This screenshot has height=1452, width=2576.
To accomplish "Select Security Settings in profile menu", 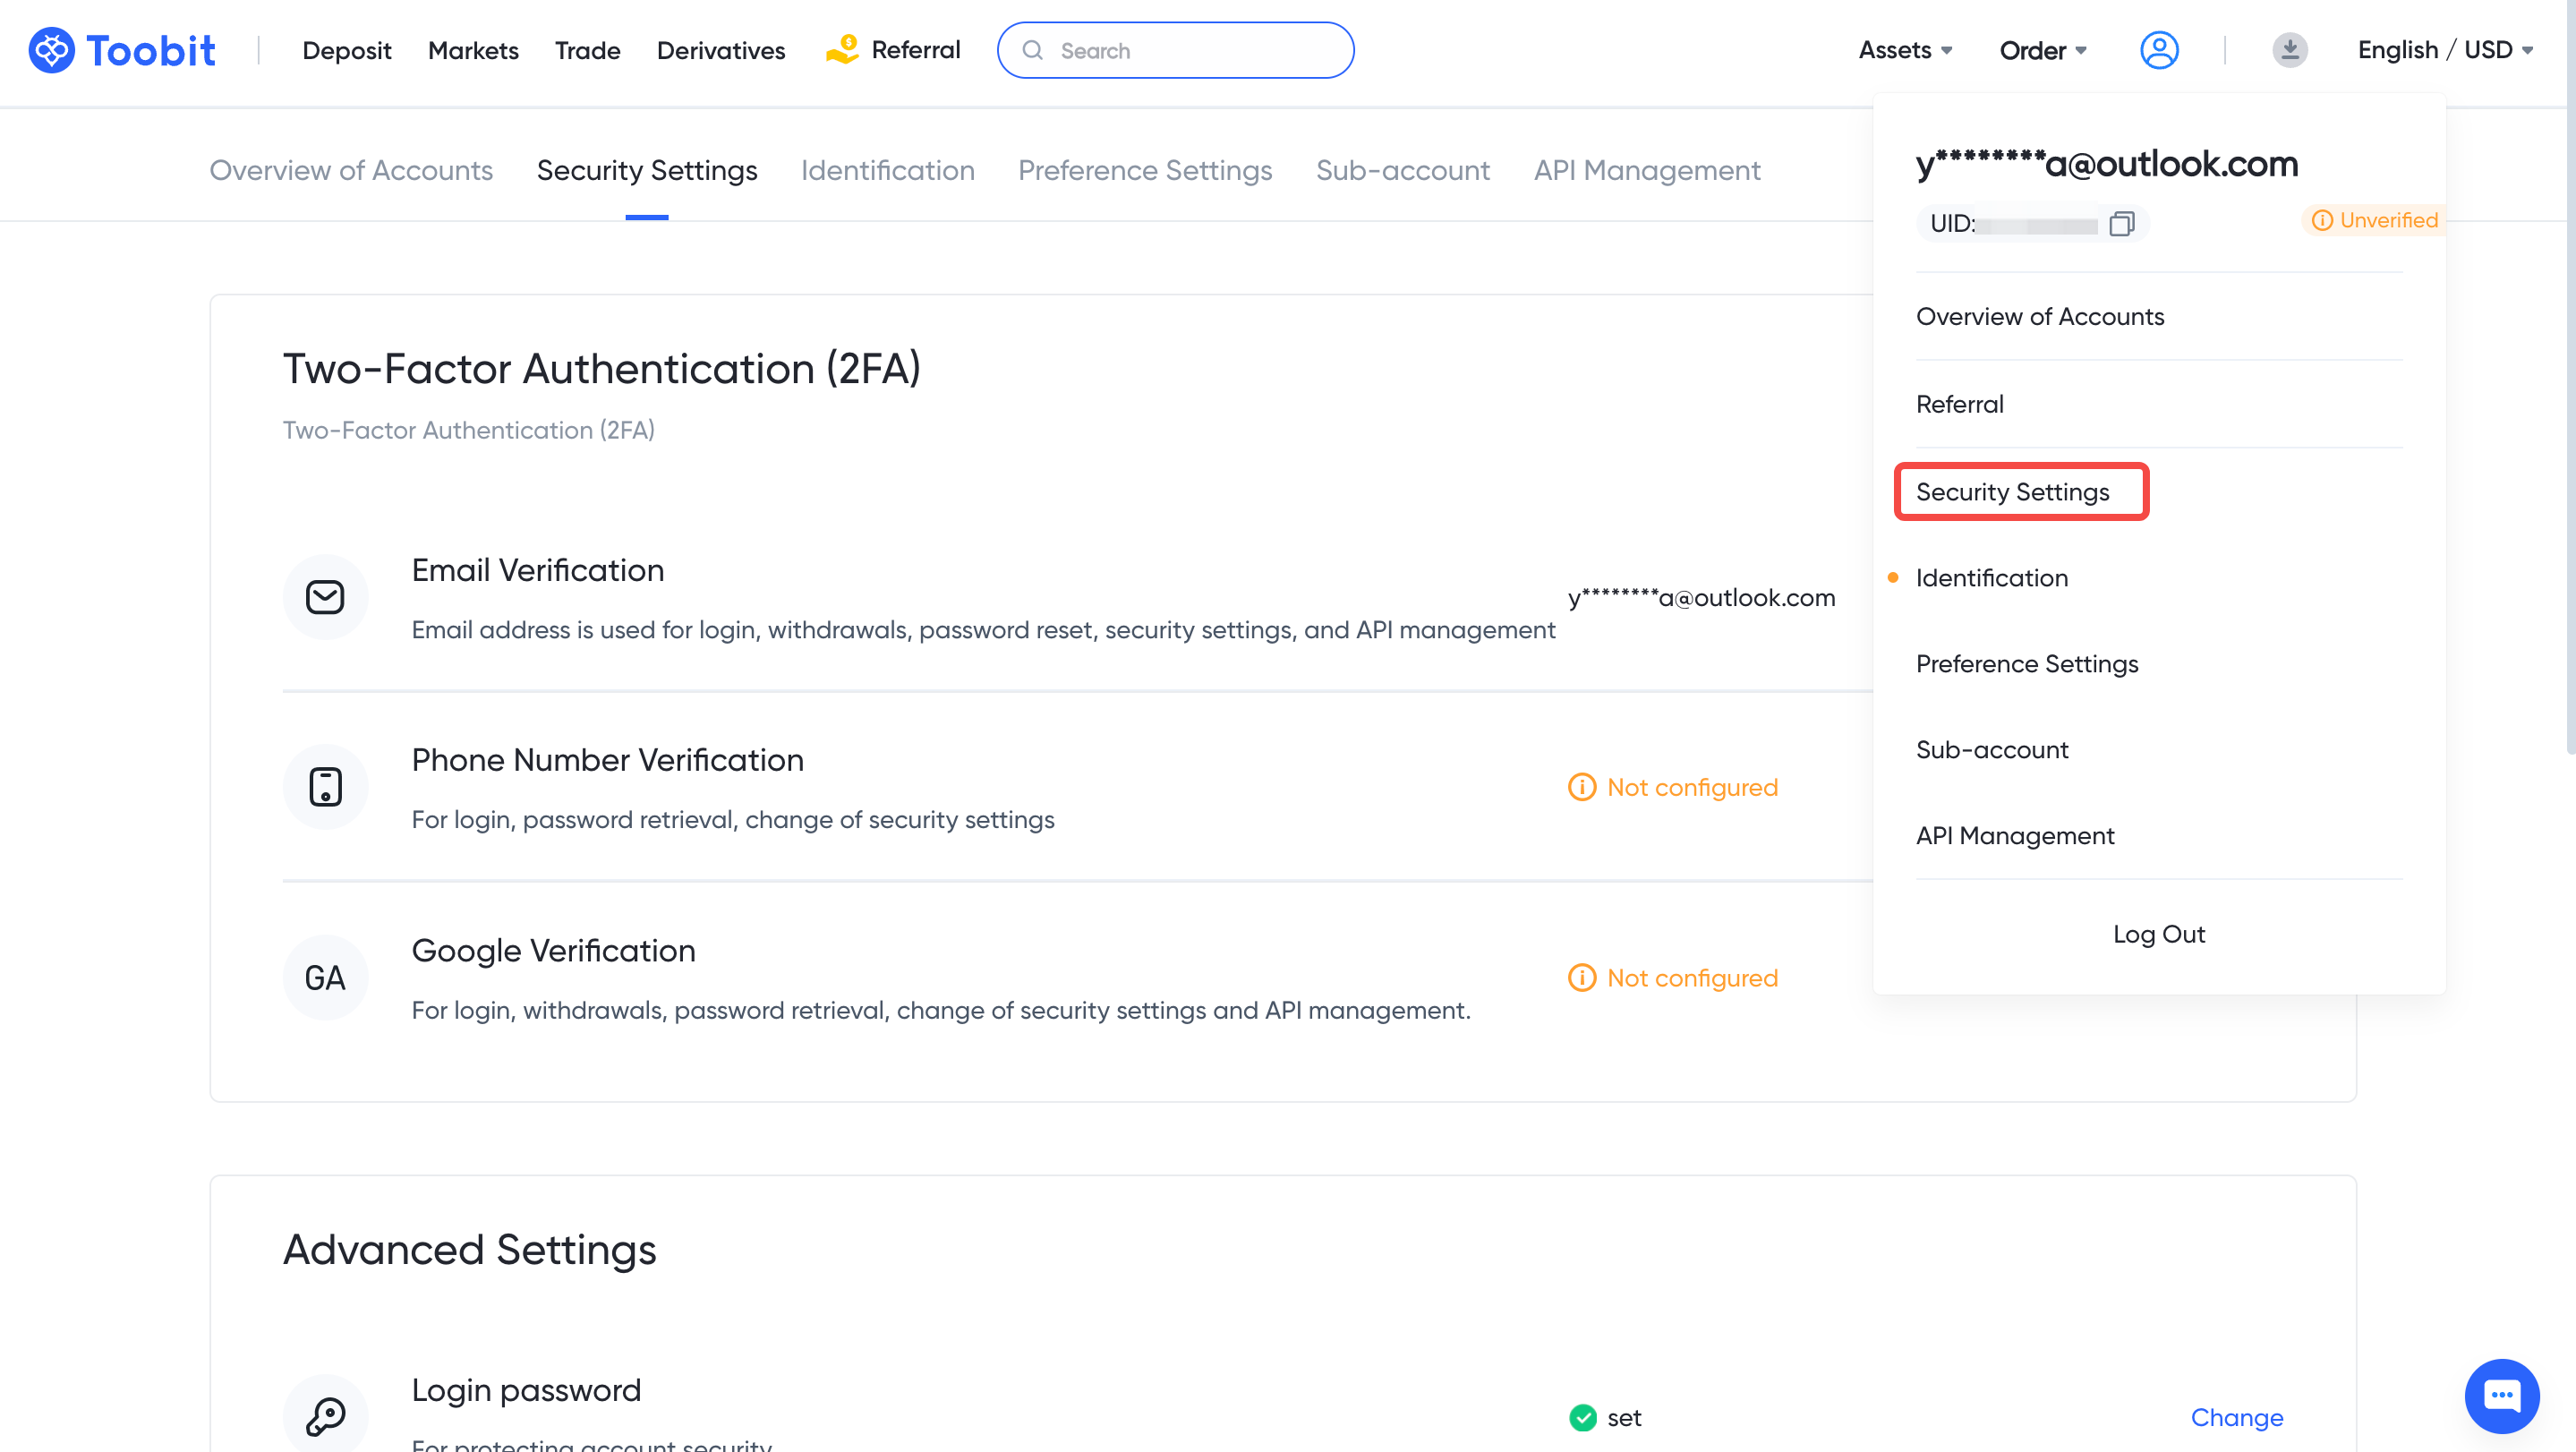I will coord(2012,492).
